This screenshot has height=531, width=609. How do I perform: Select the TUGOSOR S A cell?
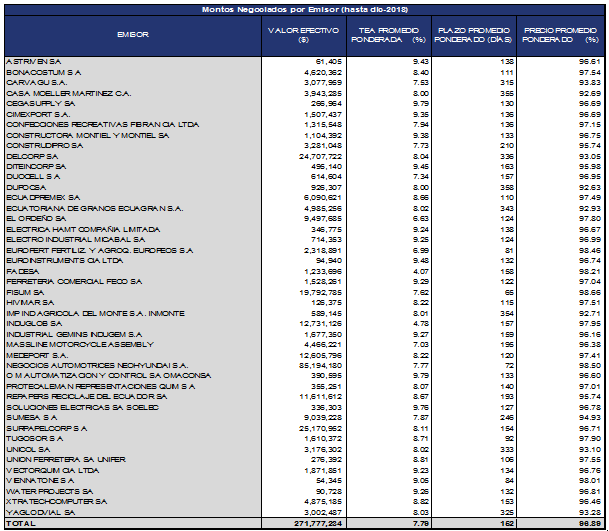35,439
